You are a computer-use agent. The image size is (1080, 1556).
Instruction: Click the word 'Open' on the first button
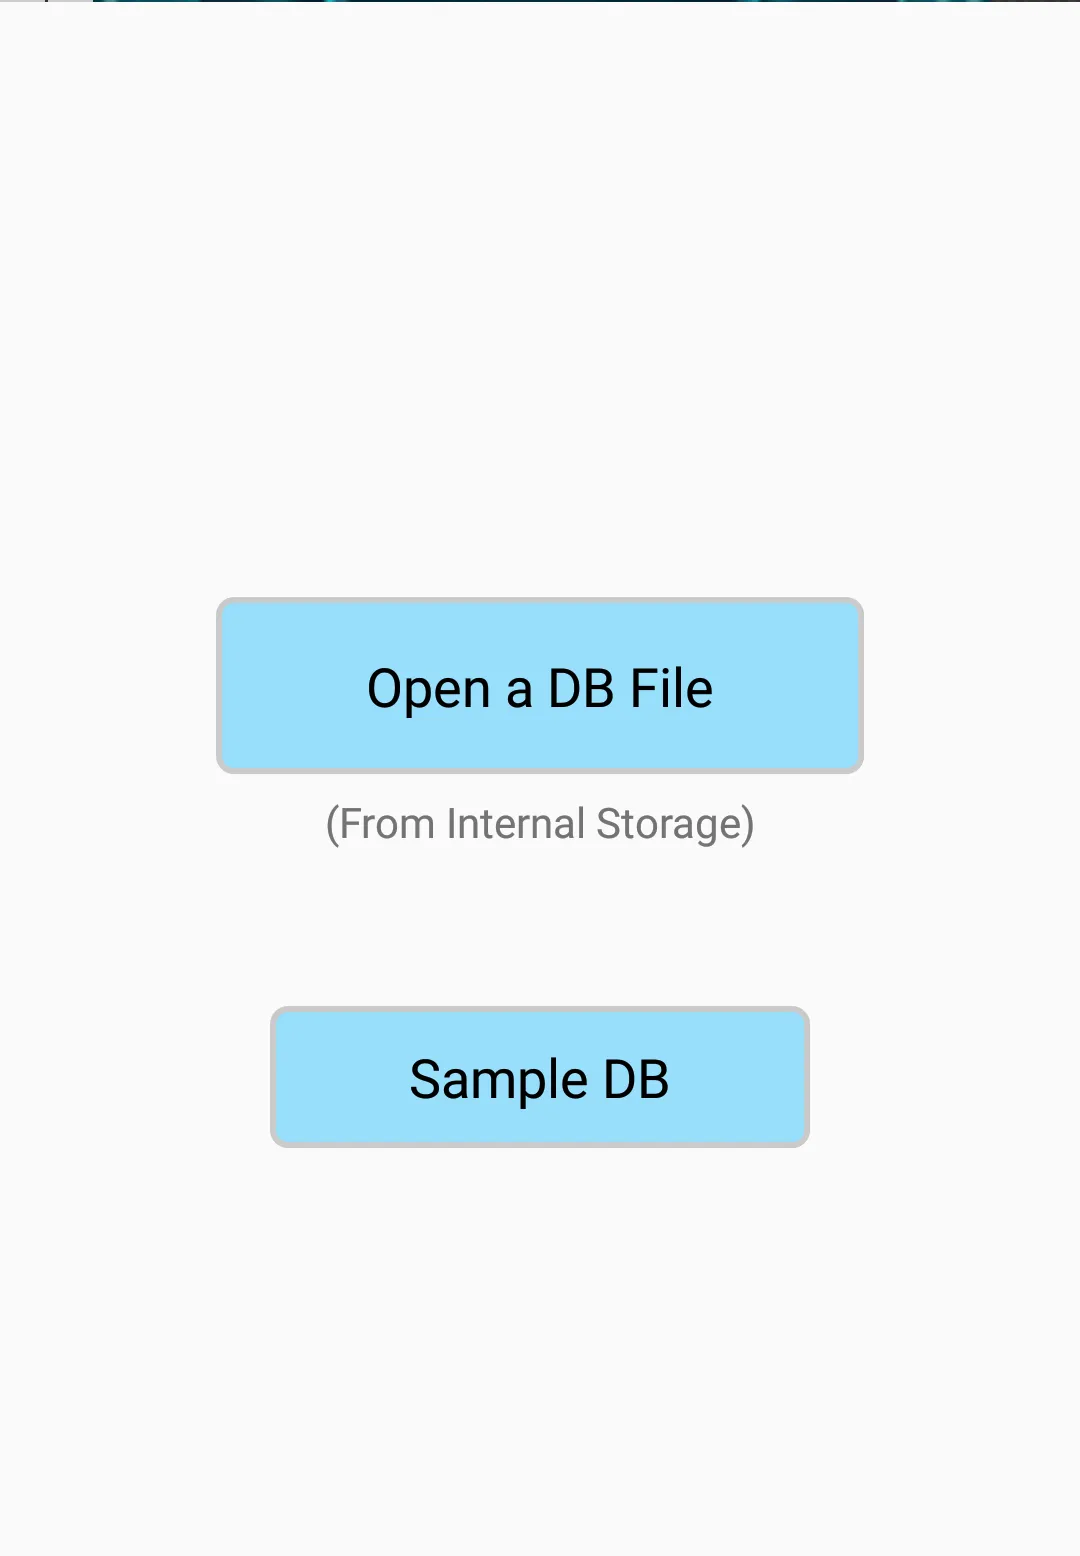[428, 691]
